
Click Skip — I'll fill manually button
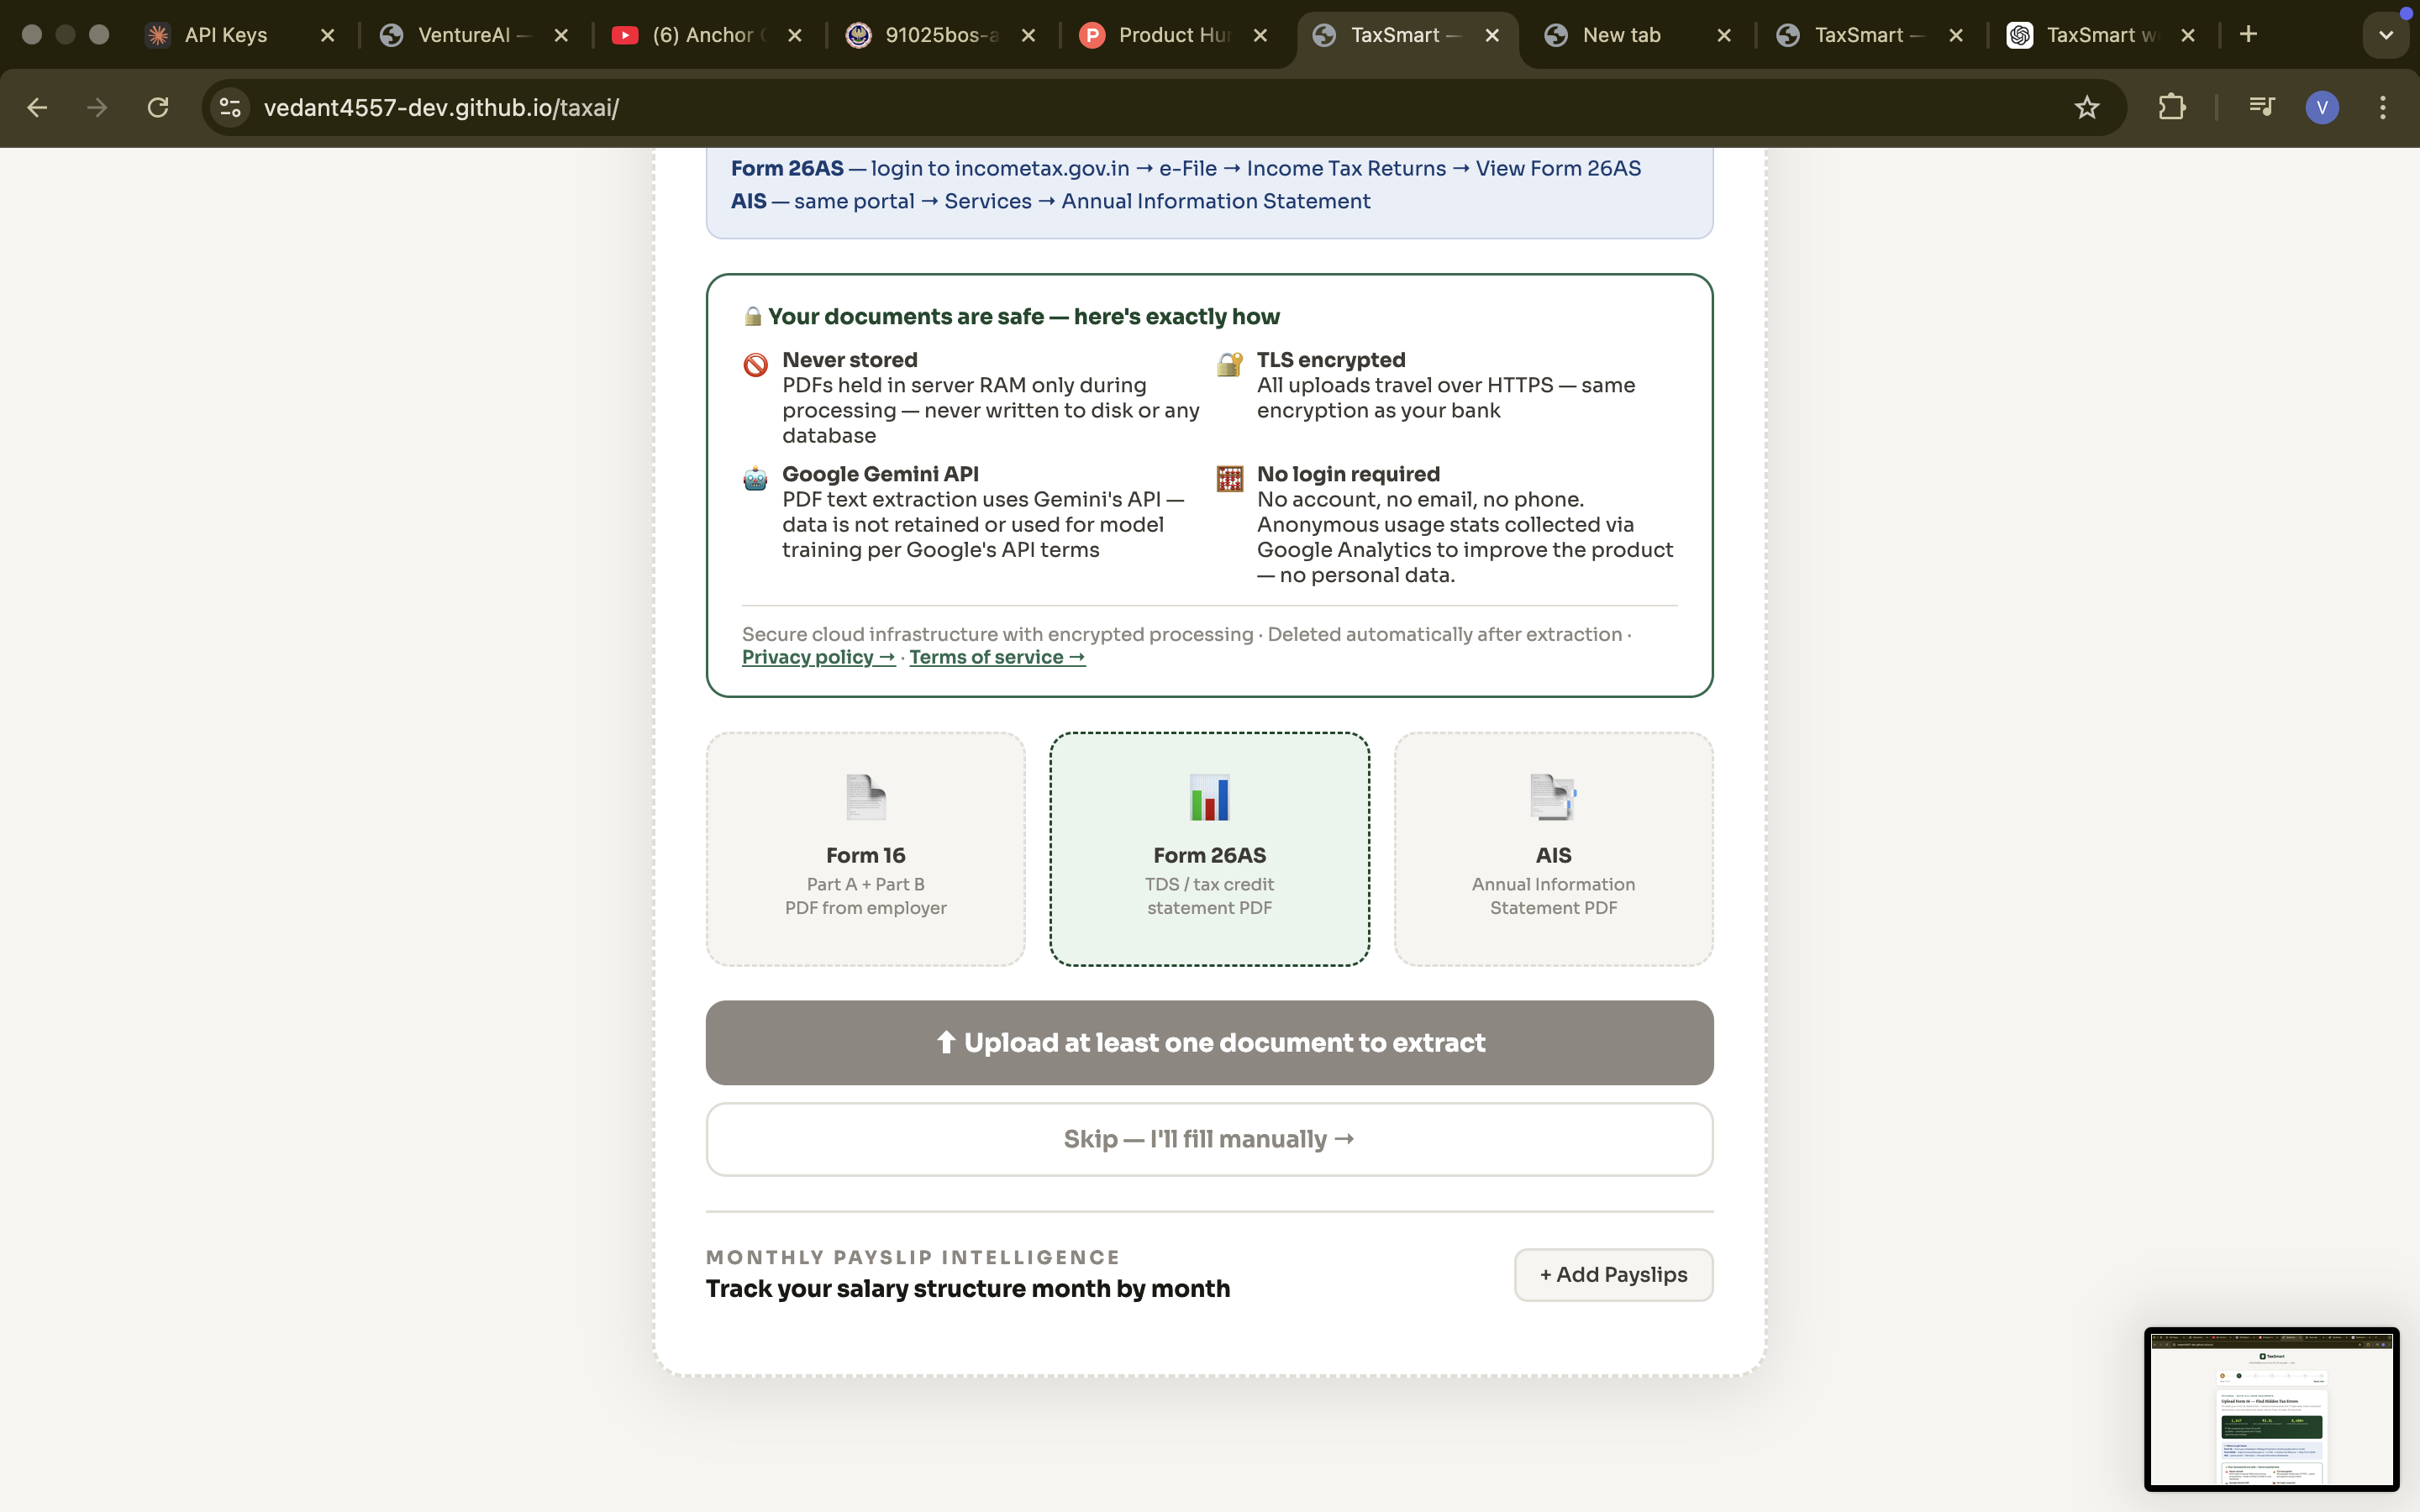coord(1209,1139)
